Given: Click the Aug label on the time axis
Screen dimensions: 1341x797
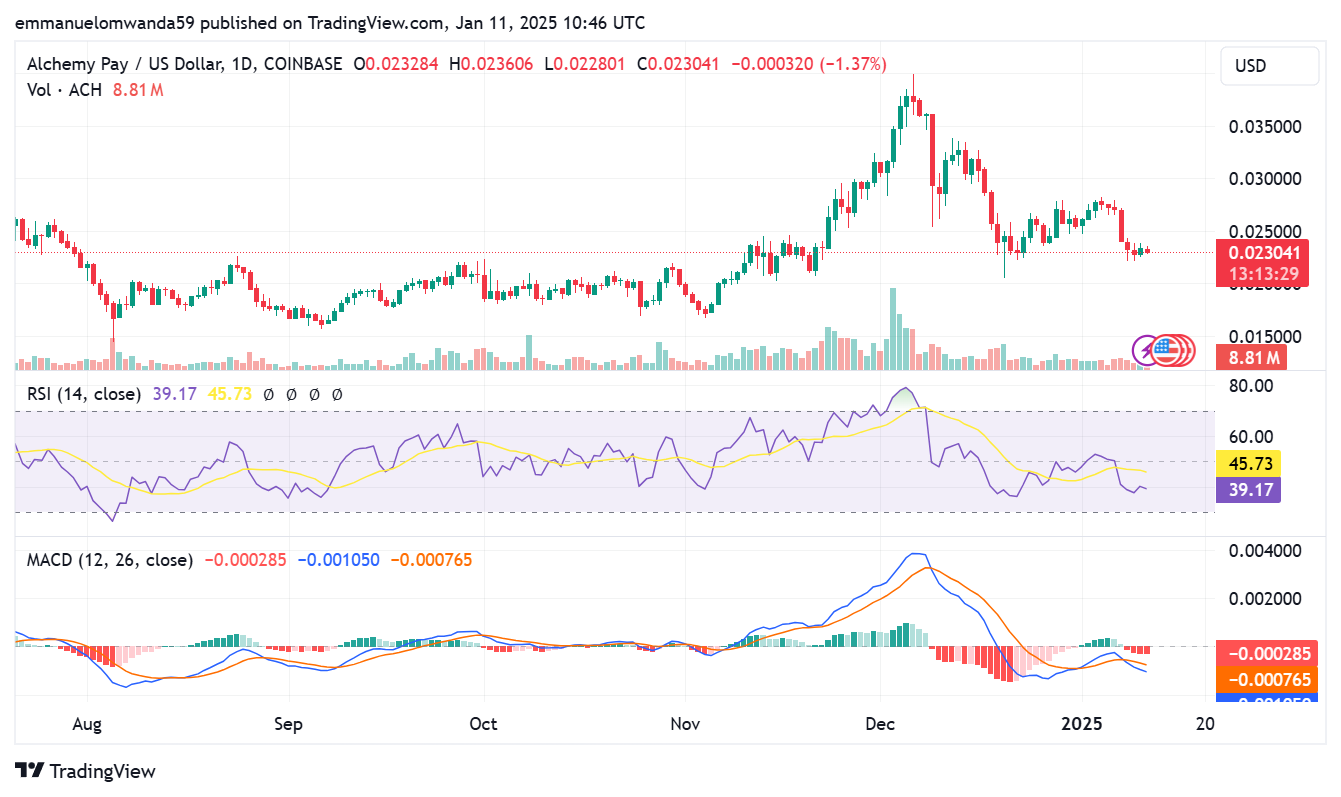Looking at the screenshot, I should [x=87, y=722].
